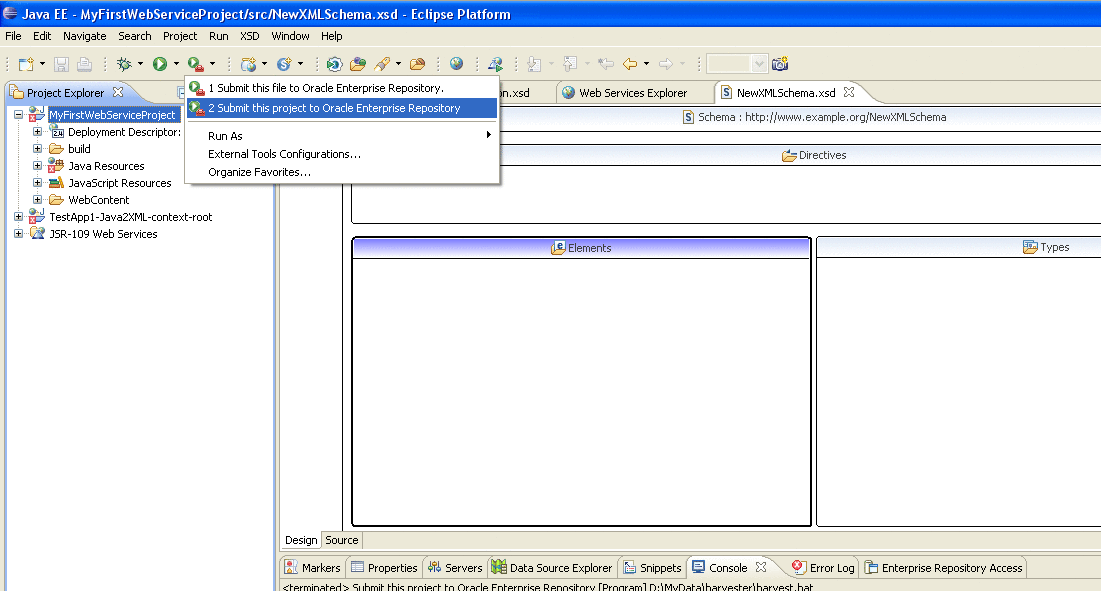Open the Window menu

pos(290,36)
